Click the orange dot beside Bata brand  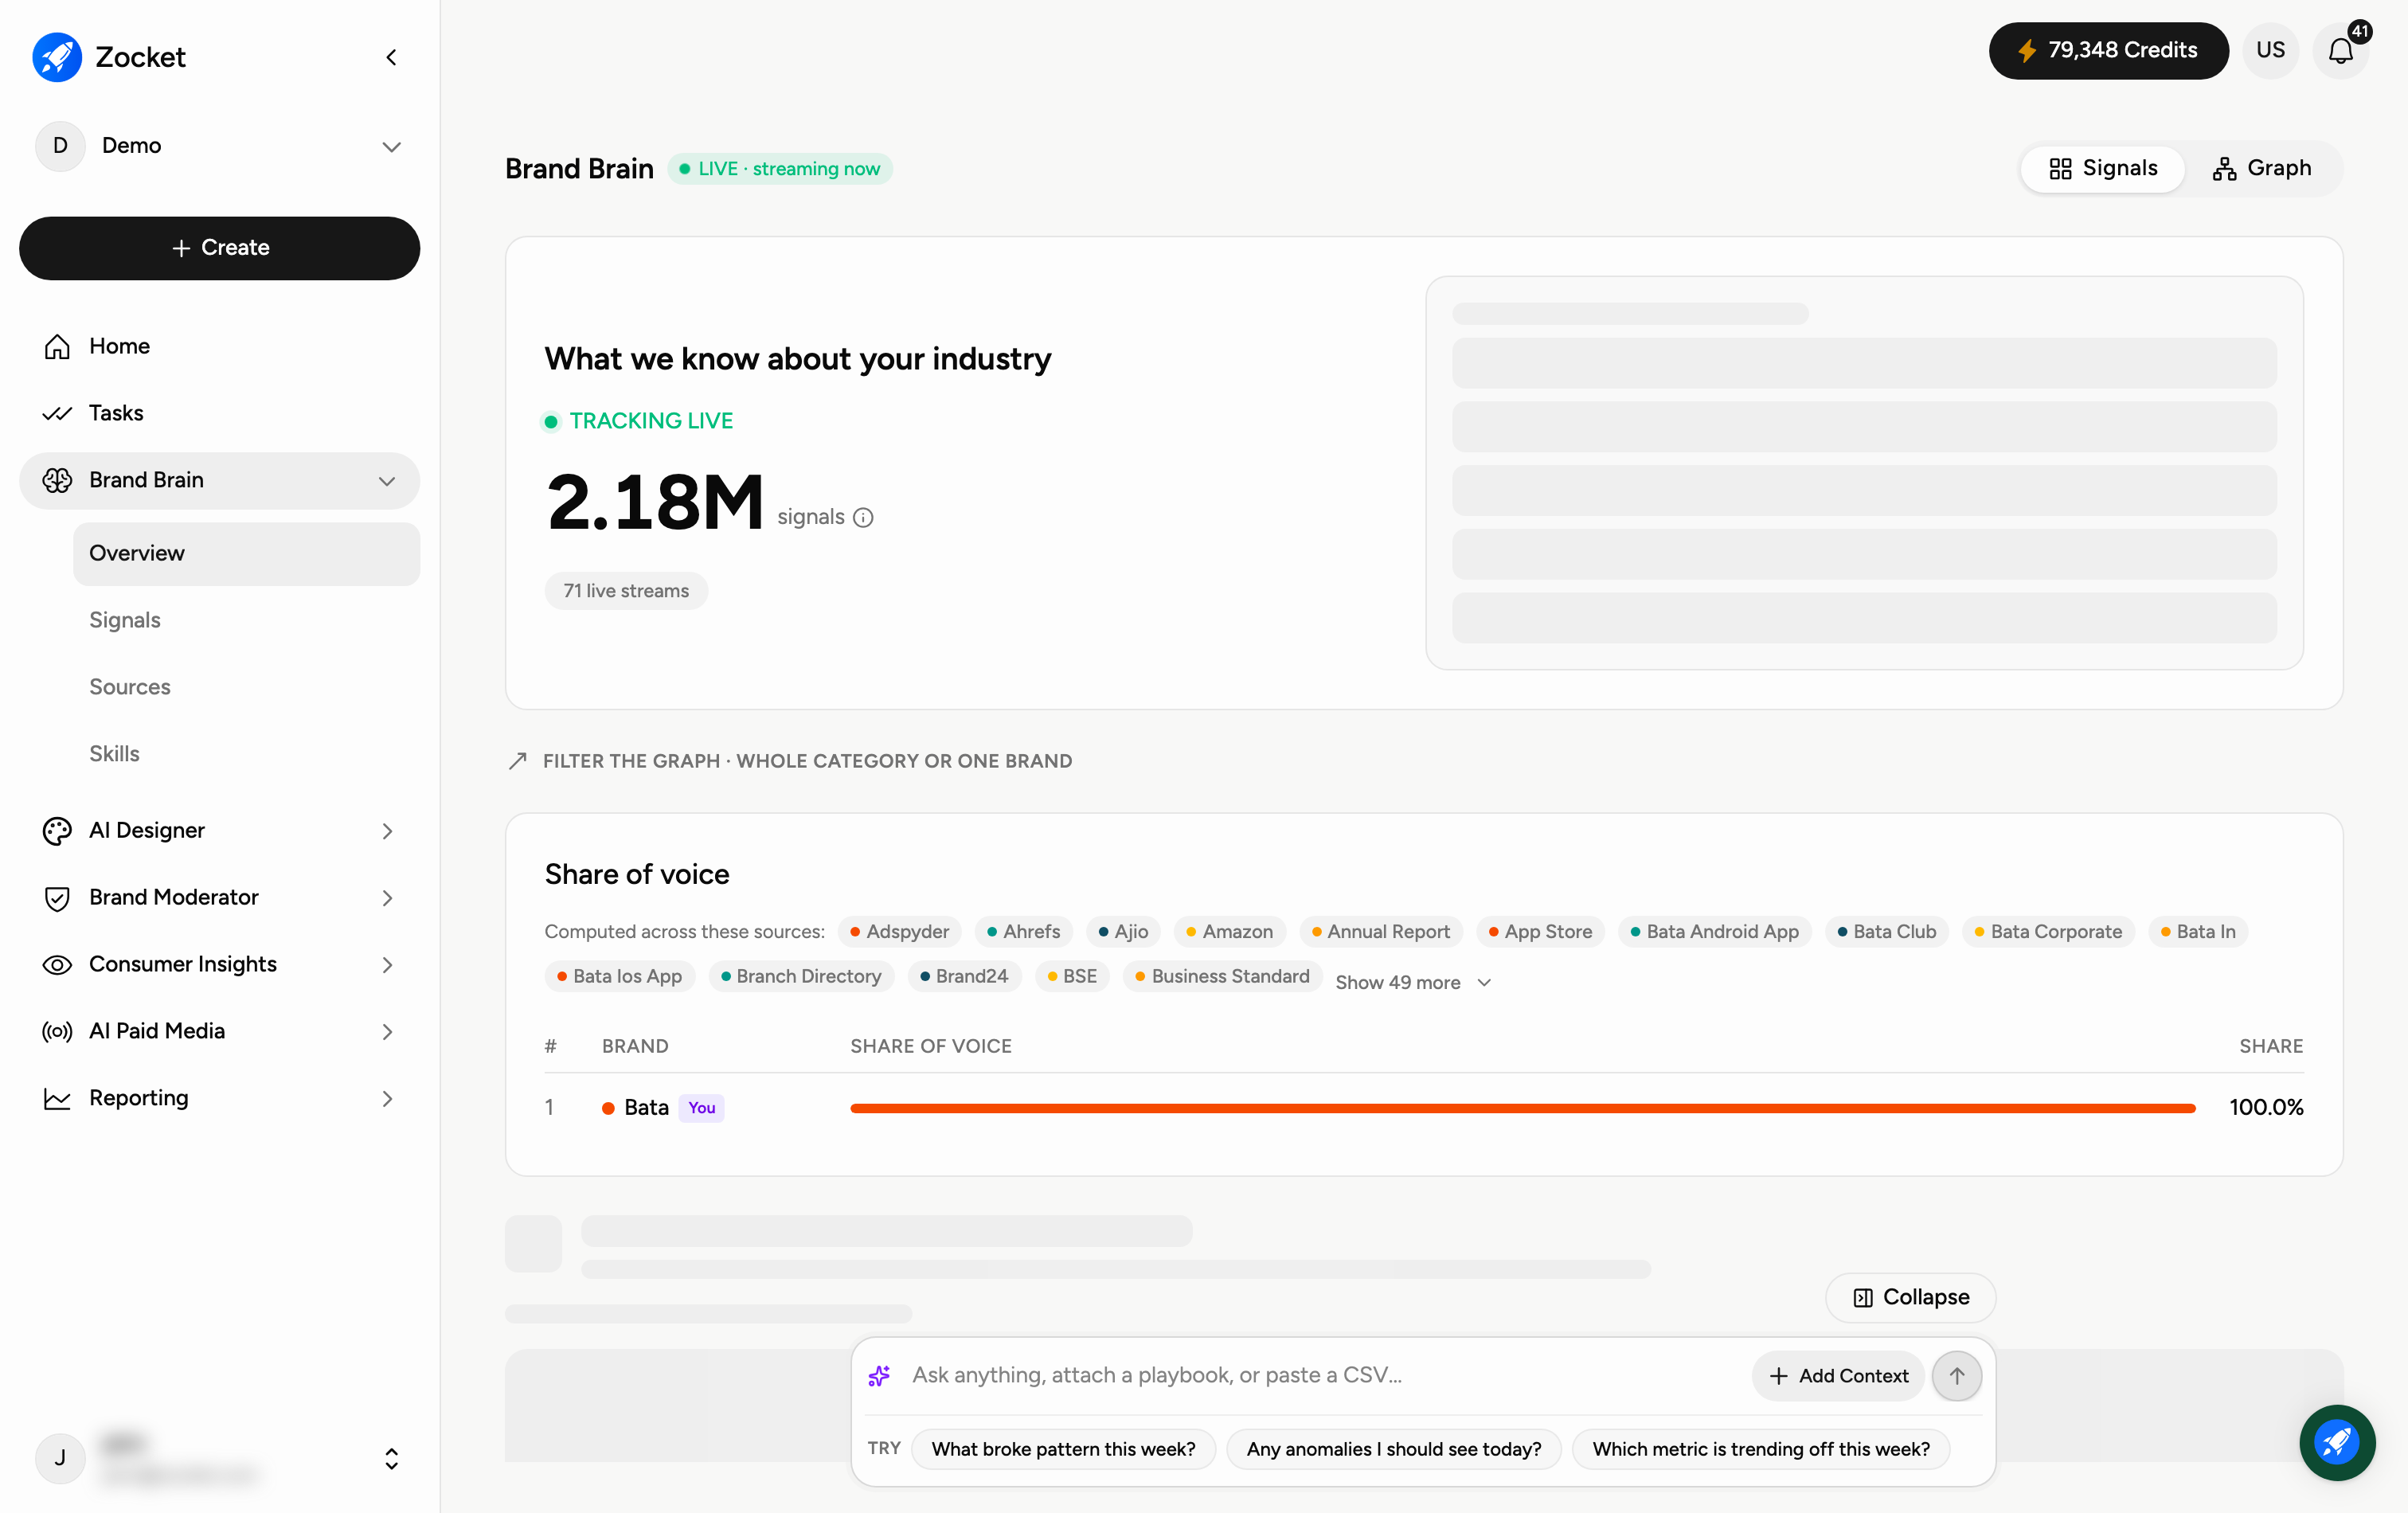pyautogui.click(x=608, y=1108)
